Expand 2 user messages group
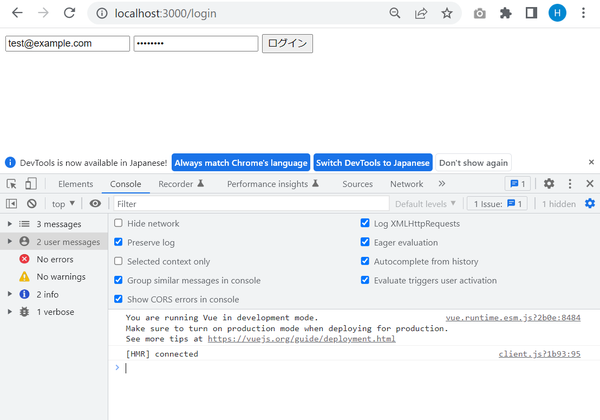This screenshot has width=600, height=420. click(10, 241)
